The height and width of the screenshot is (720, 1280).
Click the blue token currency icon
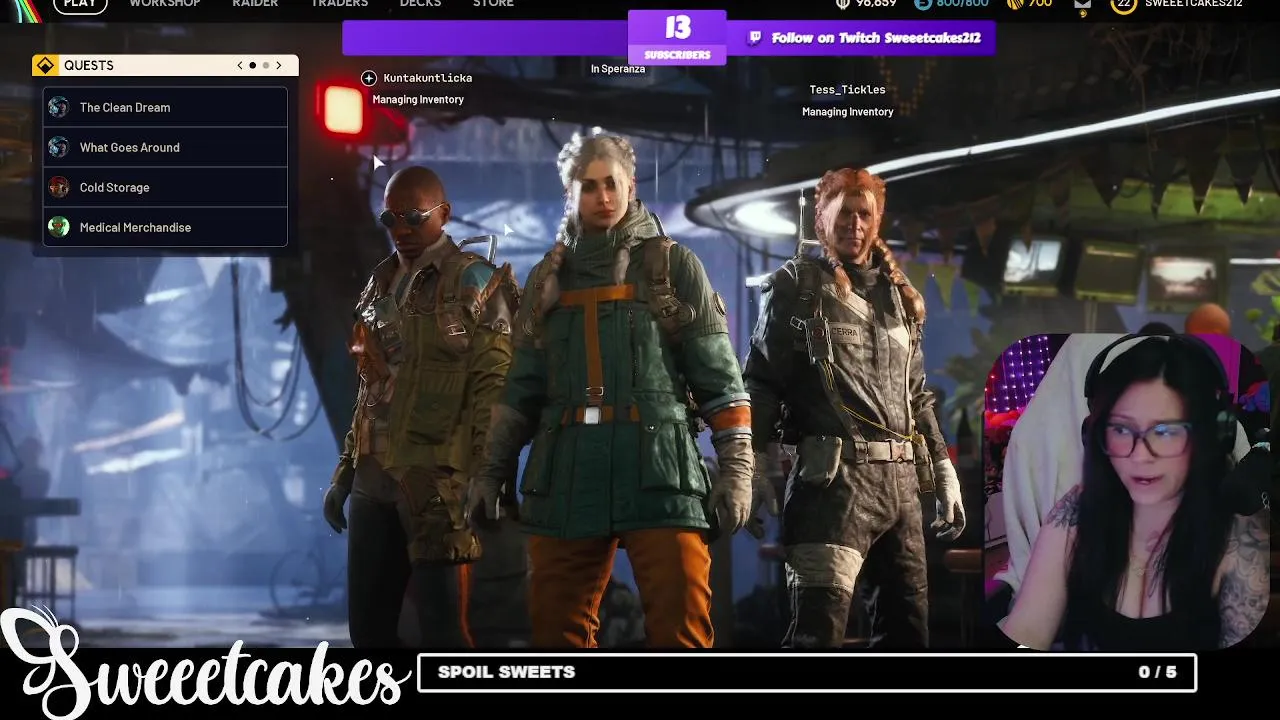point(922,4)
